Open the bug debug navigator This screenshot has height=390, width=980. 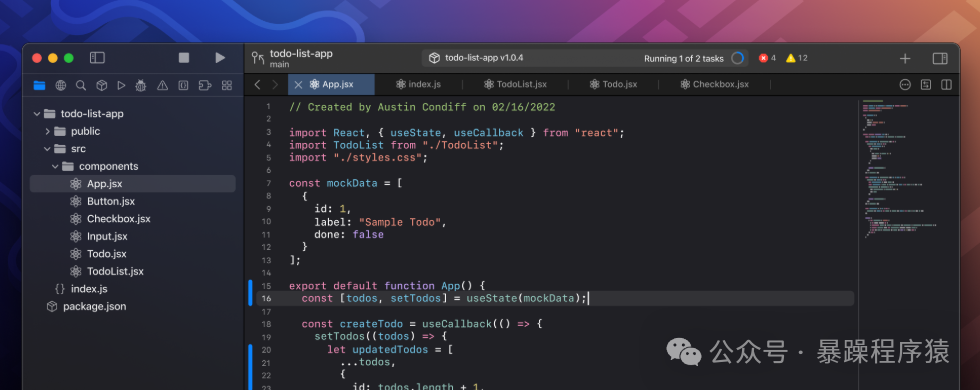tap(141, 86)
